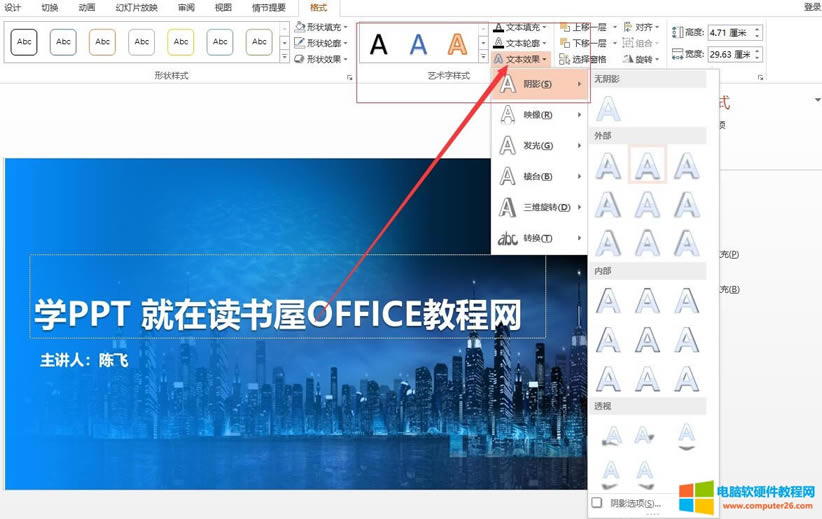
Task: Open the 旋转 rotate dropdown
Action: click(641, 59)
